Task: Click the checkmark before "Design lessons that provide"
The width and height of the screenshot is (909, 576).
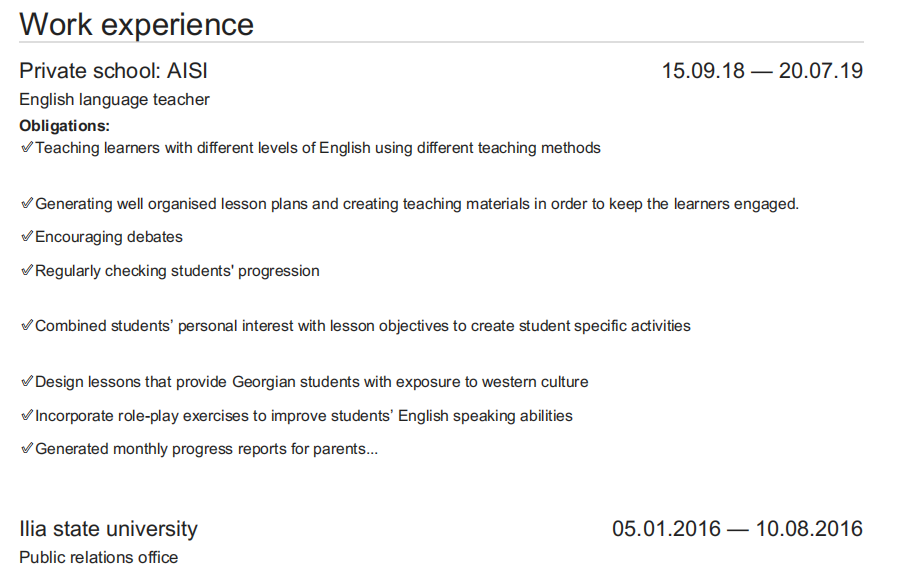Action: click(x=27, y=382)
